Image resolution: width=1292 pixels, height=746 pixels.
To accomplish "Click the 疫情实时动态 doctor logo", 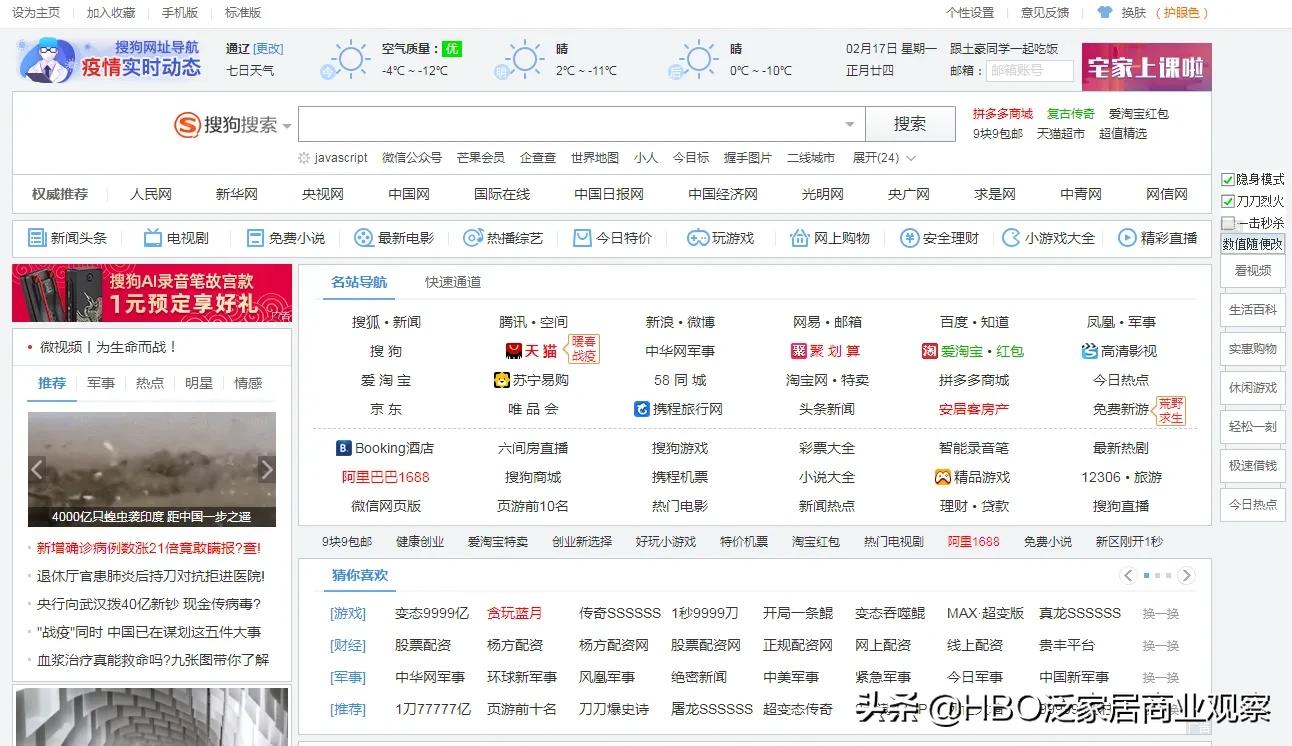I will point(48,60).
